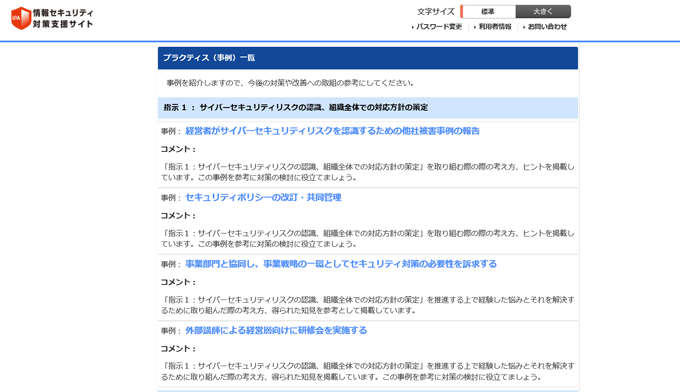The width and height of the screenshot is (680, 392).
Task: Set text size to 標準
Action: (x=488, y=12)
